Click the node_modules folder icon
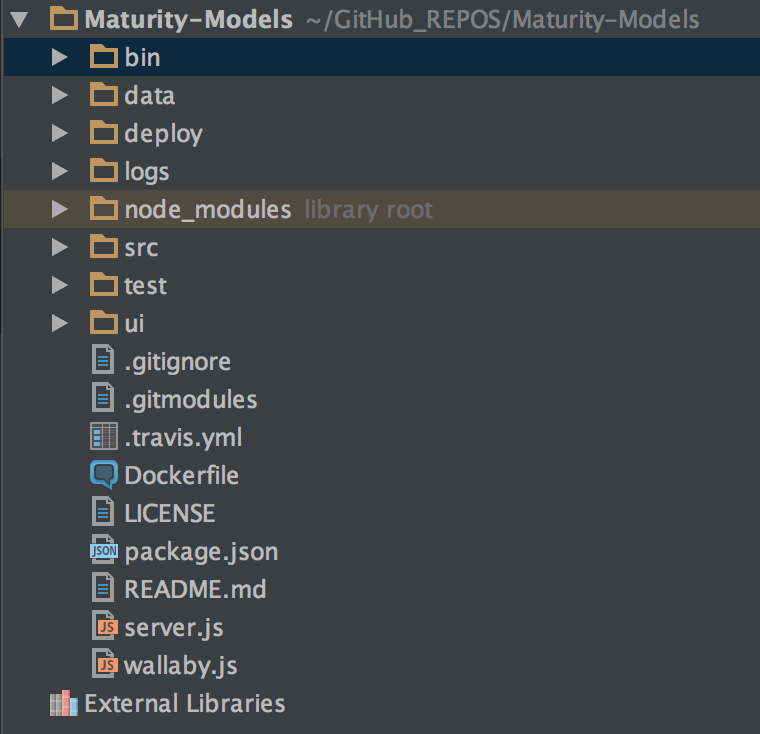The width and height of the screenshot is (760, 734). tap(104, 209)
